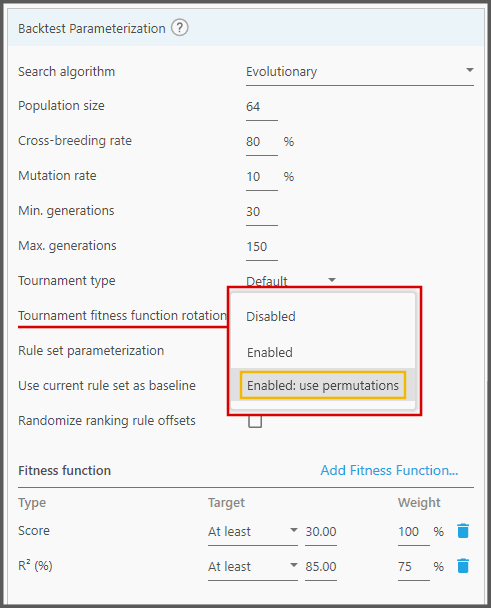The height and width of the screenshot is (608, 491).
Task: Open Score target At least dropdown
Action: [252, 532]
